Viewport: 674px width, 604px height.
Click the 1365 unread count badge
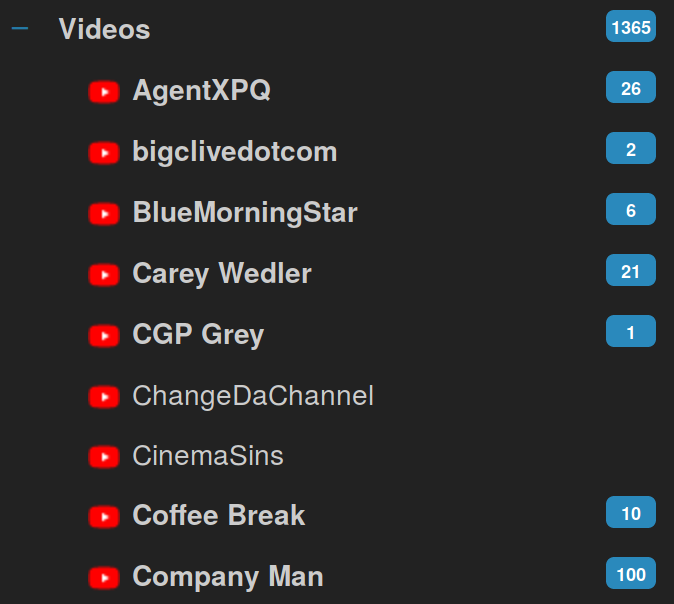pyautogui.click(x=631, y=26)
